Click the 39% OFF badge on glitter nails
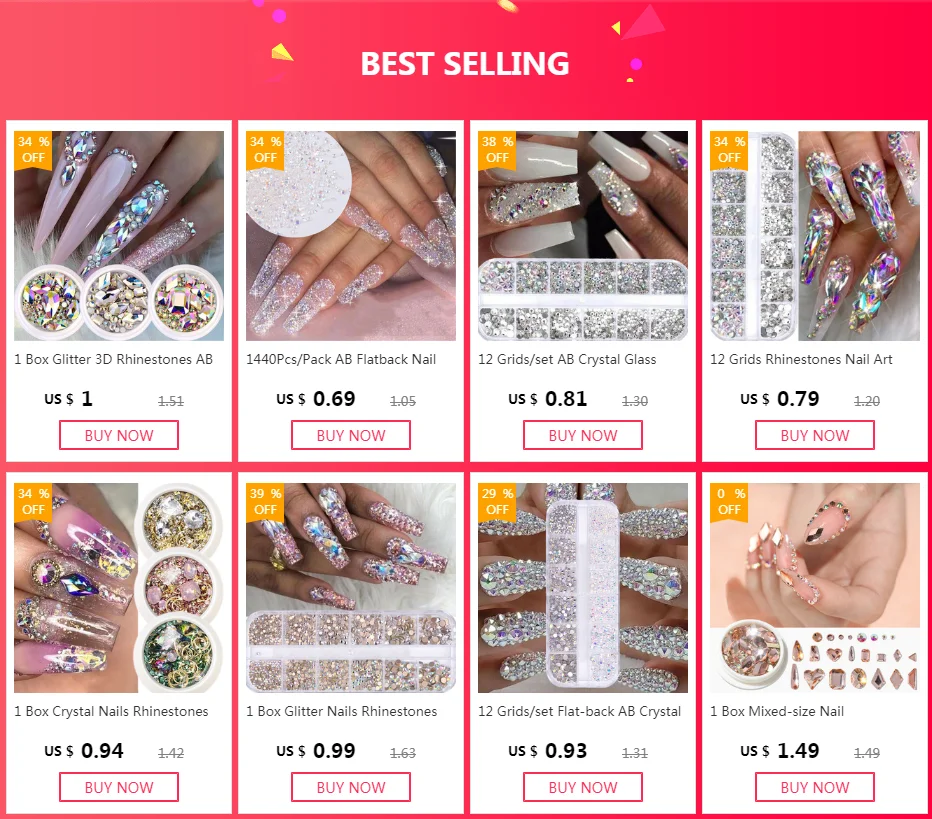This screenshot has width=932, height=819. point(265,502)
